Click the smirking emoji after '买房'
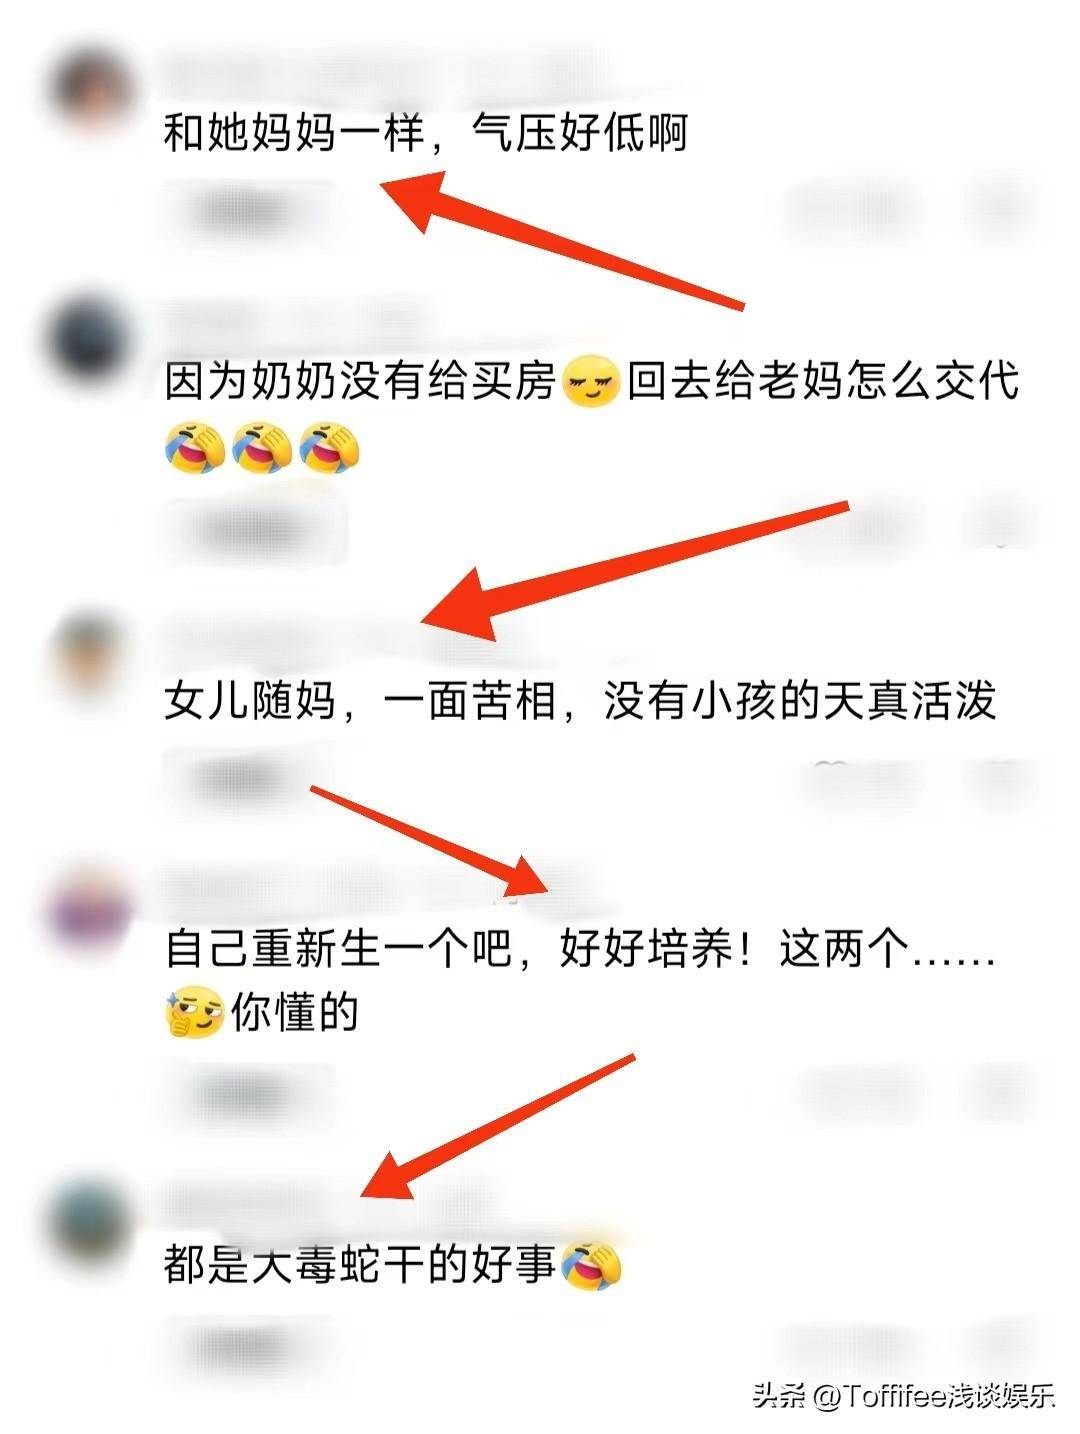Screen dimensions: 1080x1434 pyautogui.click(x=592, y=383)
